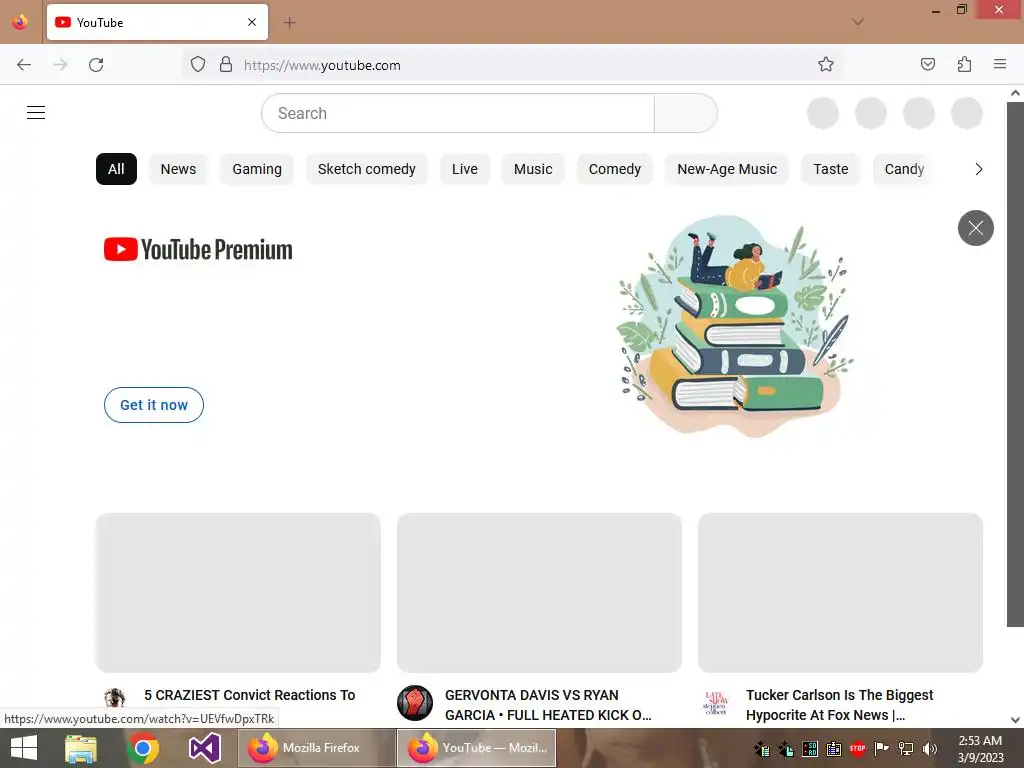Open a new tab with plus button

[x=289, y=23]
